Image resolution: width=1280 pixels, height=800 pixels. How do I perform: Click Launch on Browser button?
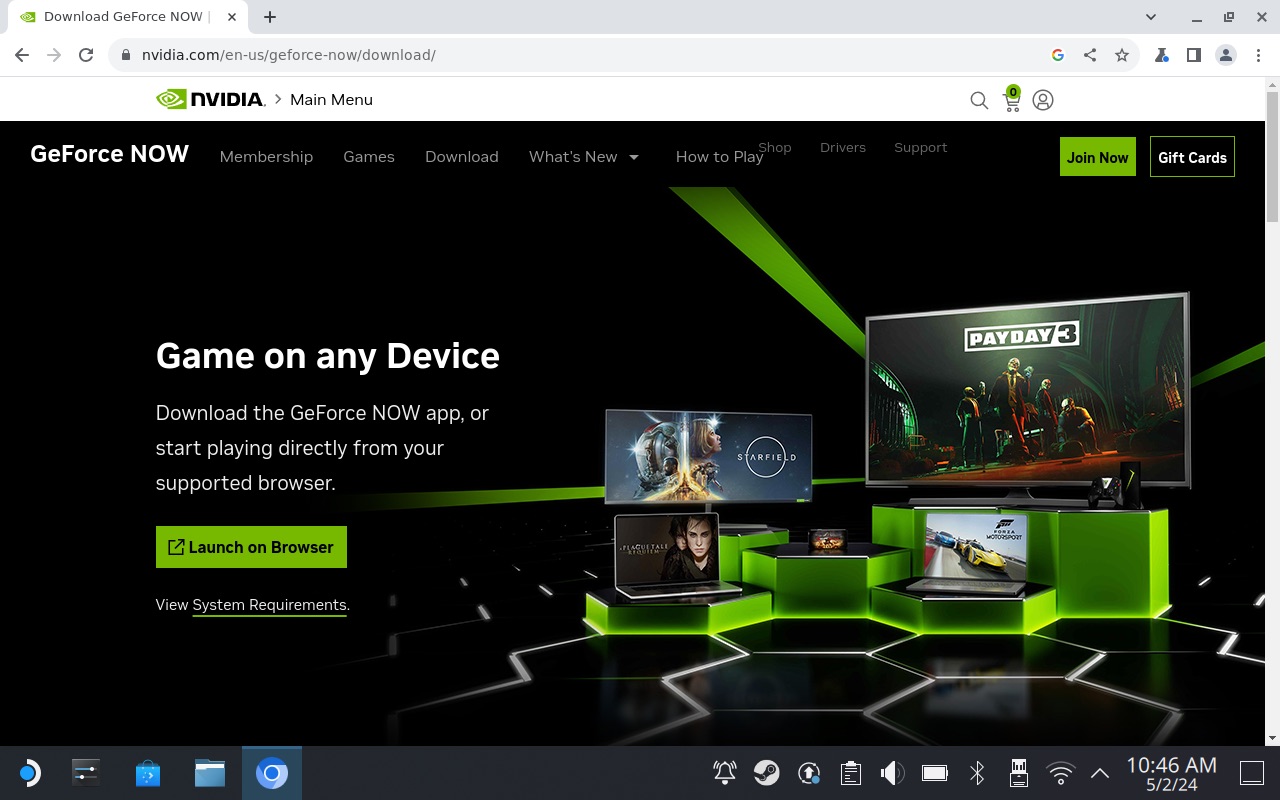click(x=251, y=547)
